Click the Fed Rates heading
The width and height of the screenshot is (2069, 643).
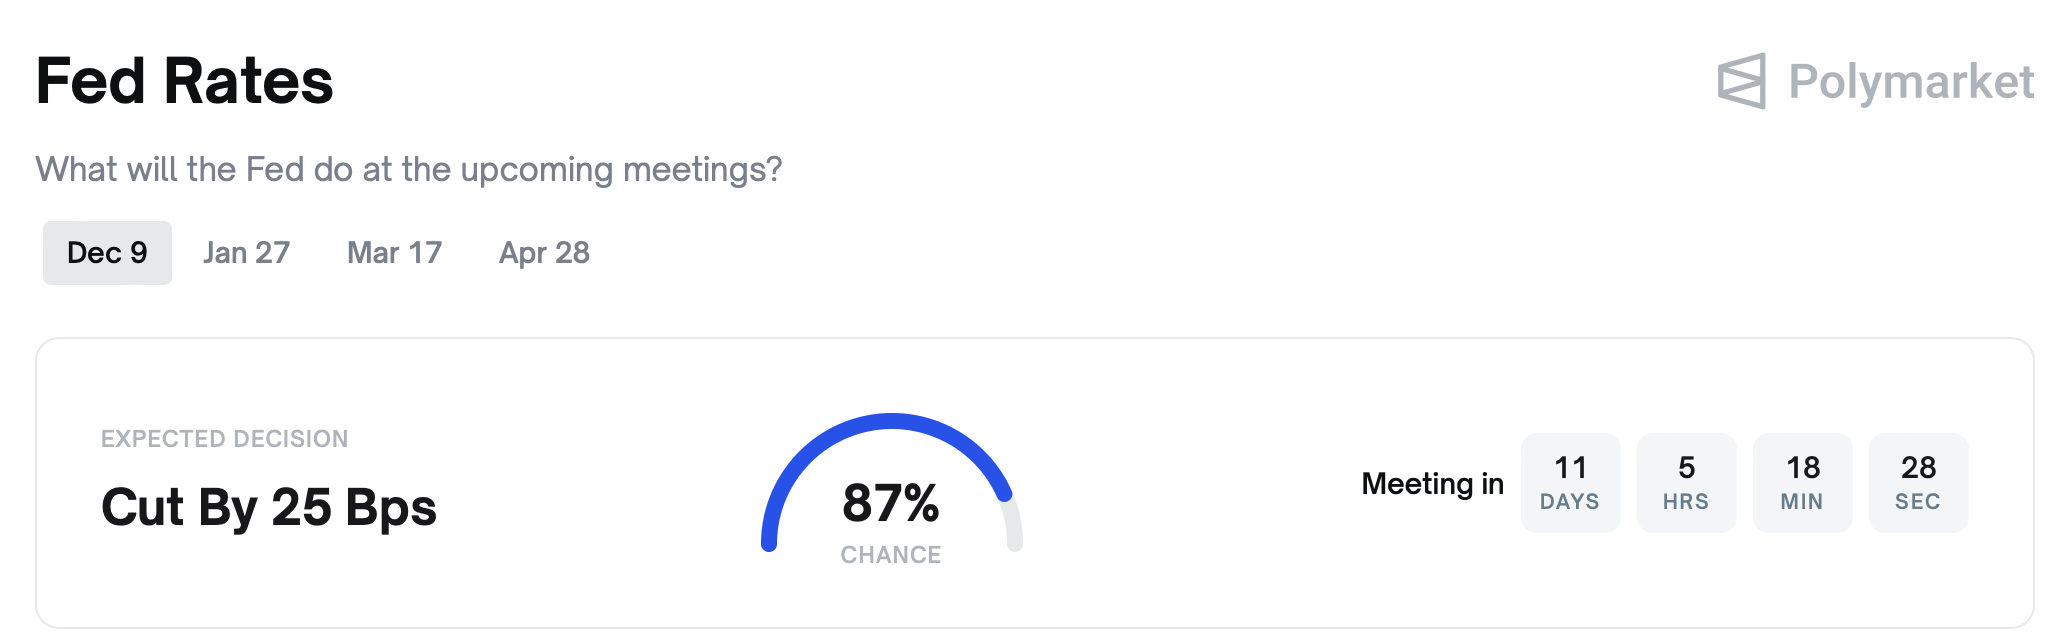[x=184, y=81]
